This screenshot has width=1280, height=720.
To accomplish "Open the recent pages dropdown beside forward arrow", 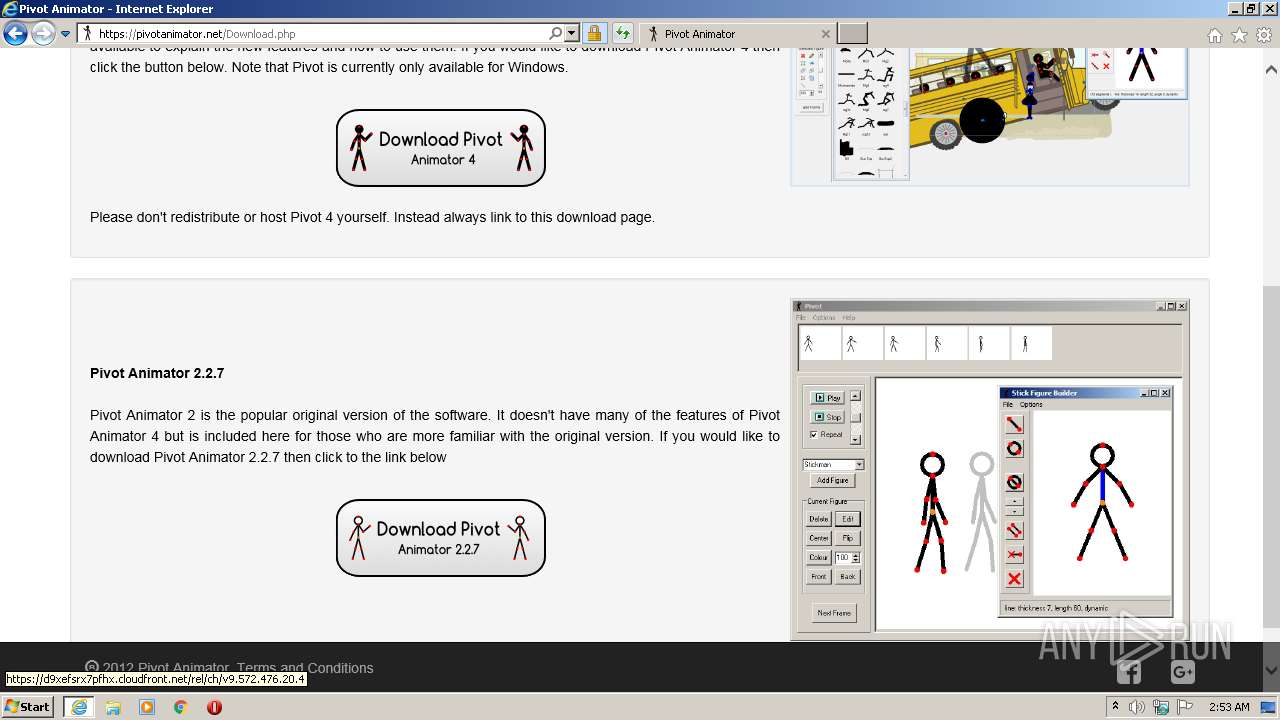I will 66,34.
